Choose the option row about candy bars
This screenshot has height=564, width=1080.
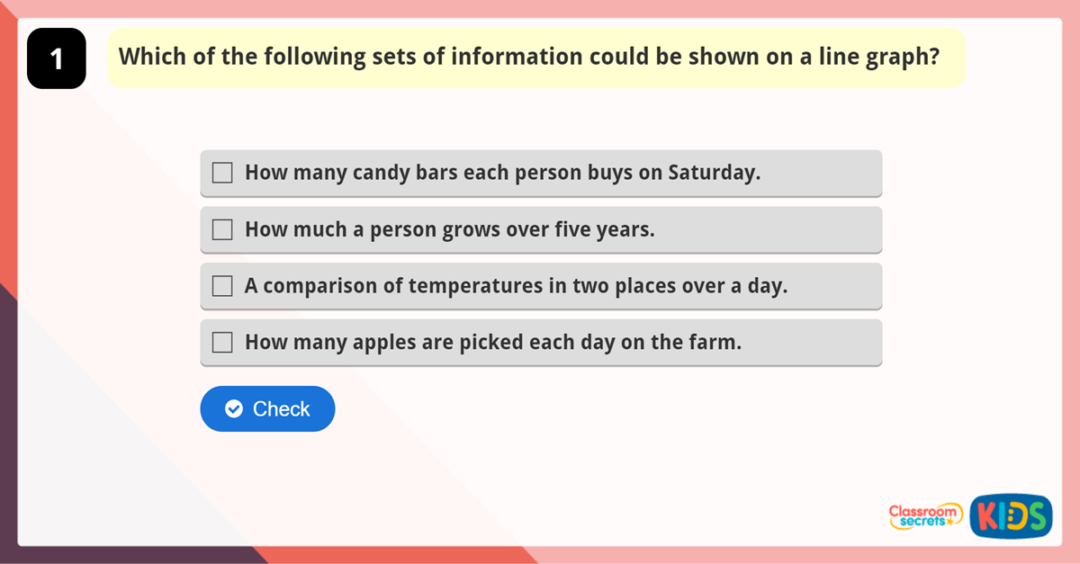pos(541,173)
